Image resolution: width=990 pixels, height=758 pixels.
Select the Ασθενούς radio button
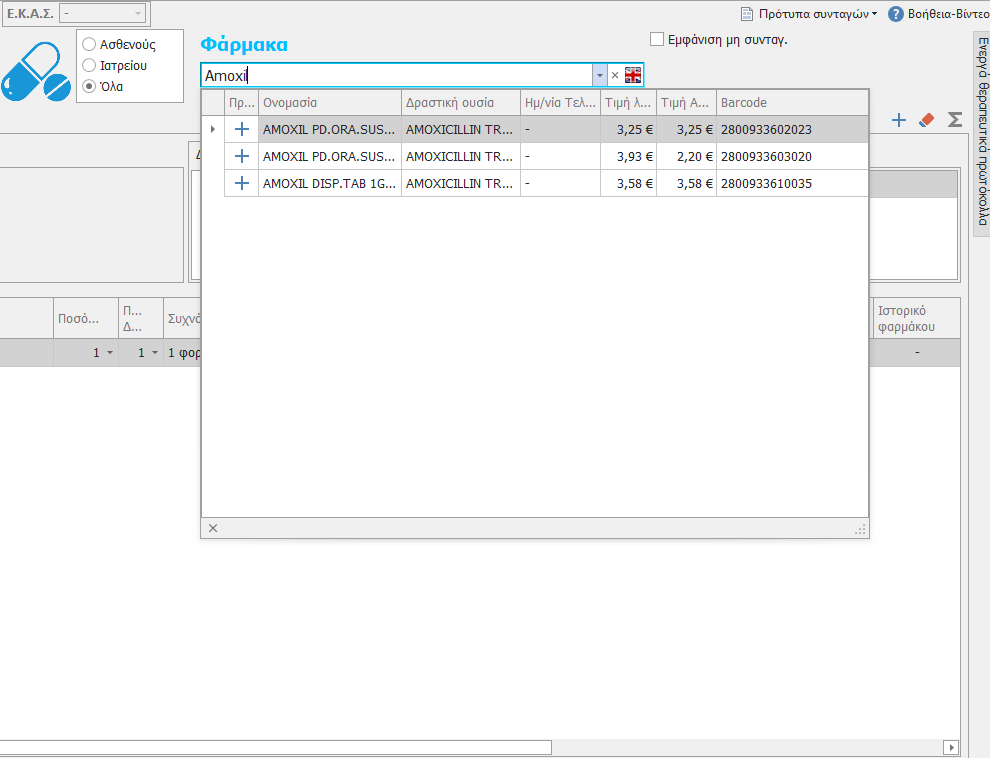(x=89, y=45)
